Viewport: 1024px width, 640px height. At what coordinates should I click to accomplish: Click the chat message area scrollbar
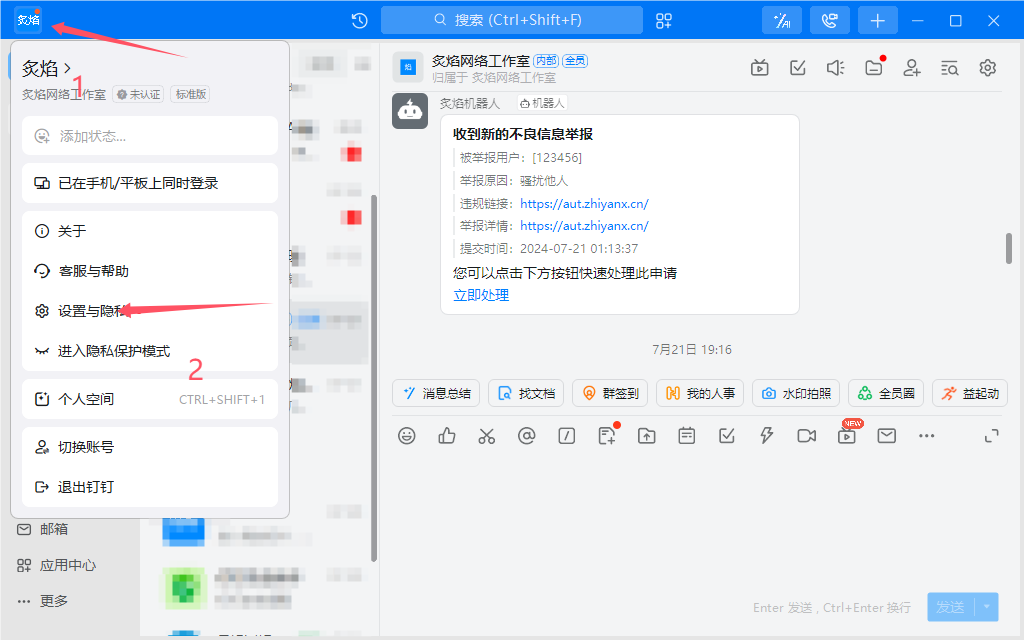1009,248
